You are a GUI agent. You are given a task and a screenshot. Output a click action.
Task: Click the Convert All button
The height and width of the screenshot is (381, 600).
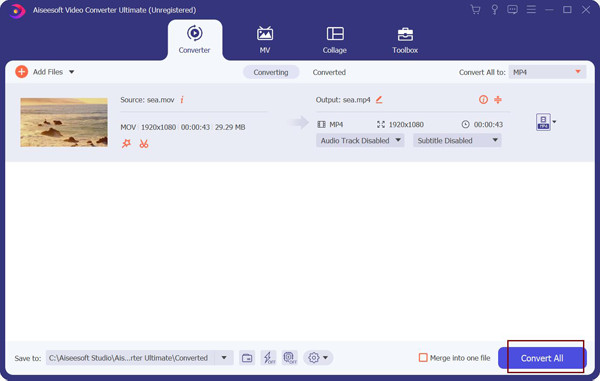point(542,358)
